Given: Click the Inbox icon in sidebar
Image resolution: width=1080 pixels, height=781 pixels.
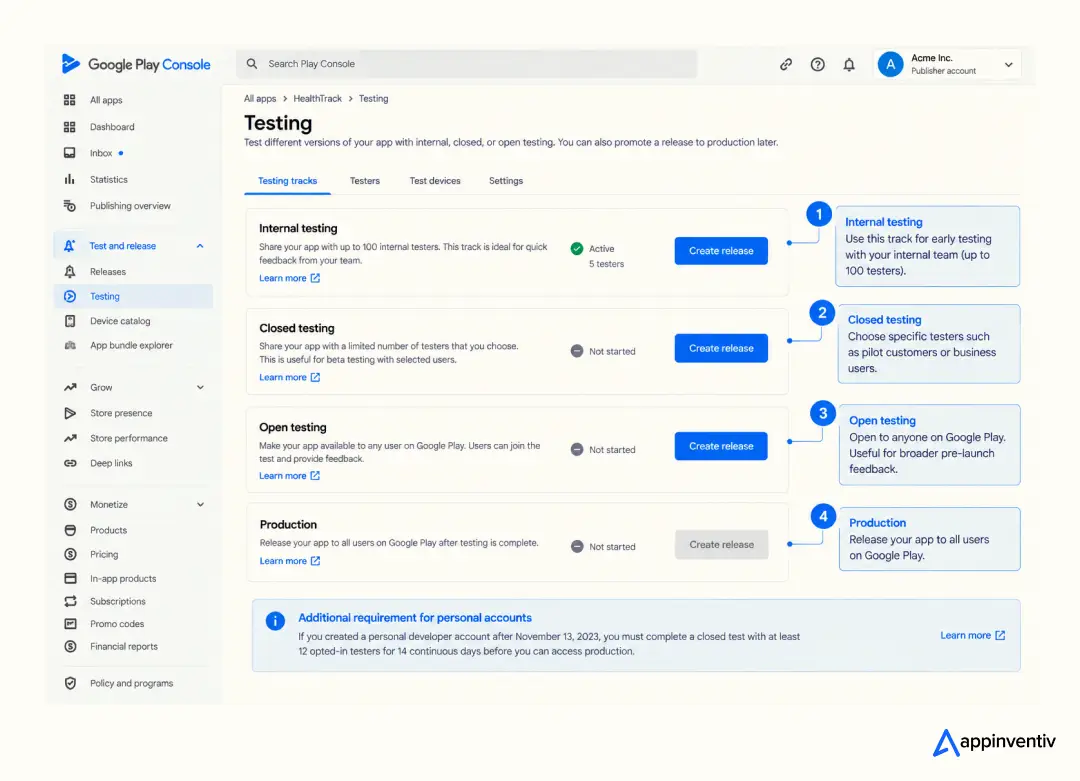Looking at the screenshot, I should (70, 153).
